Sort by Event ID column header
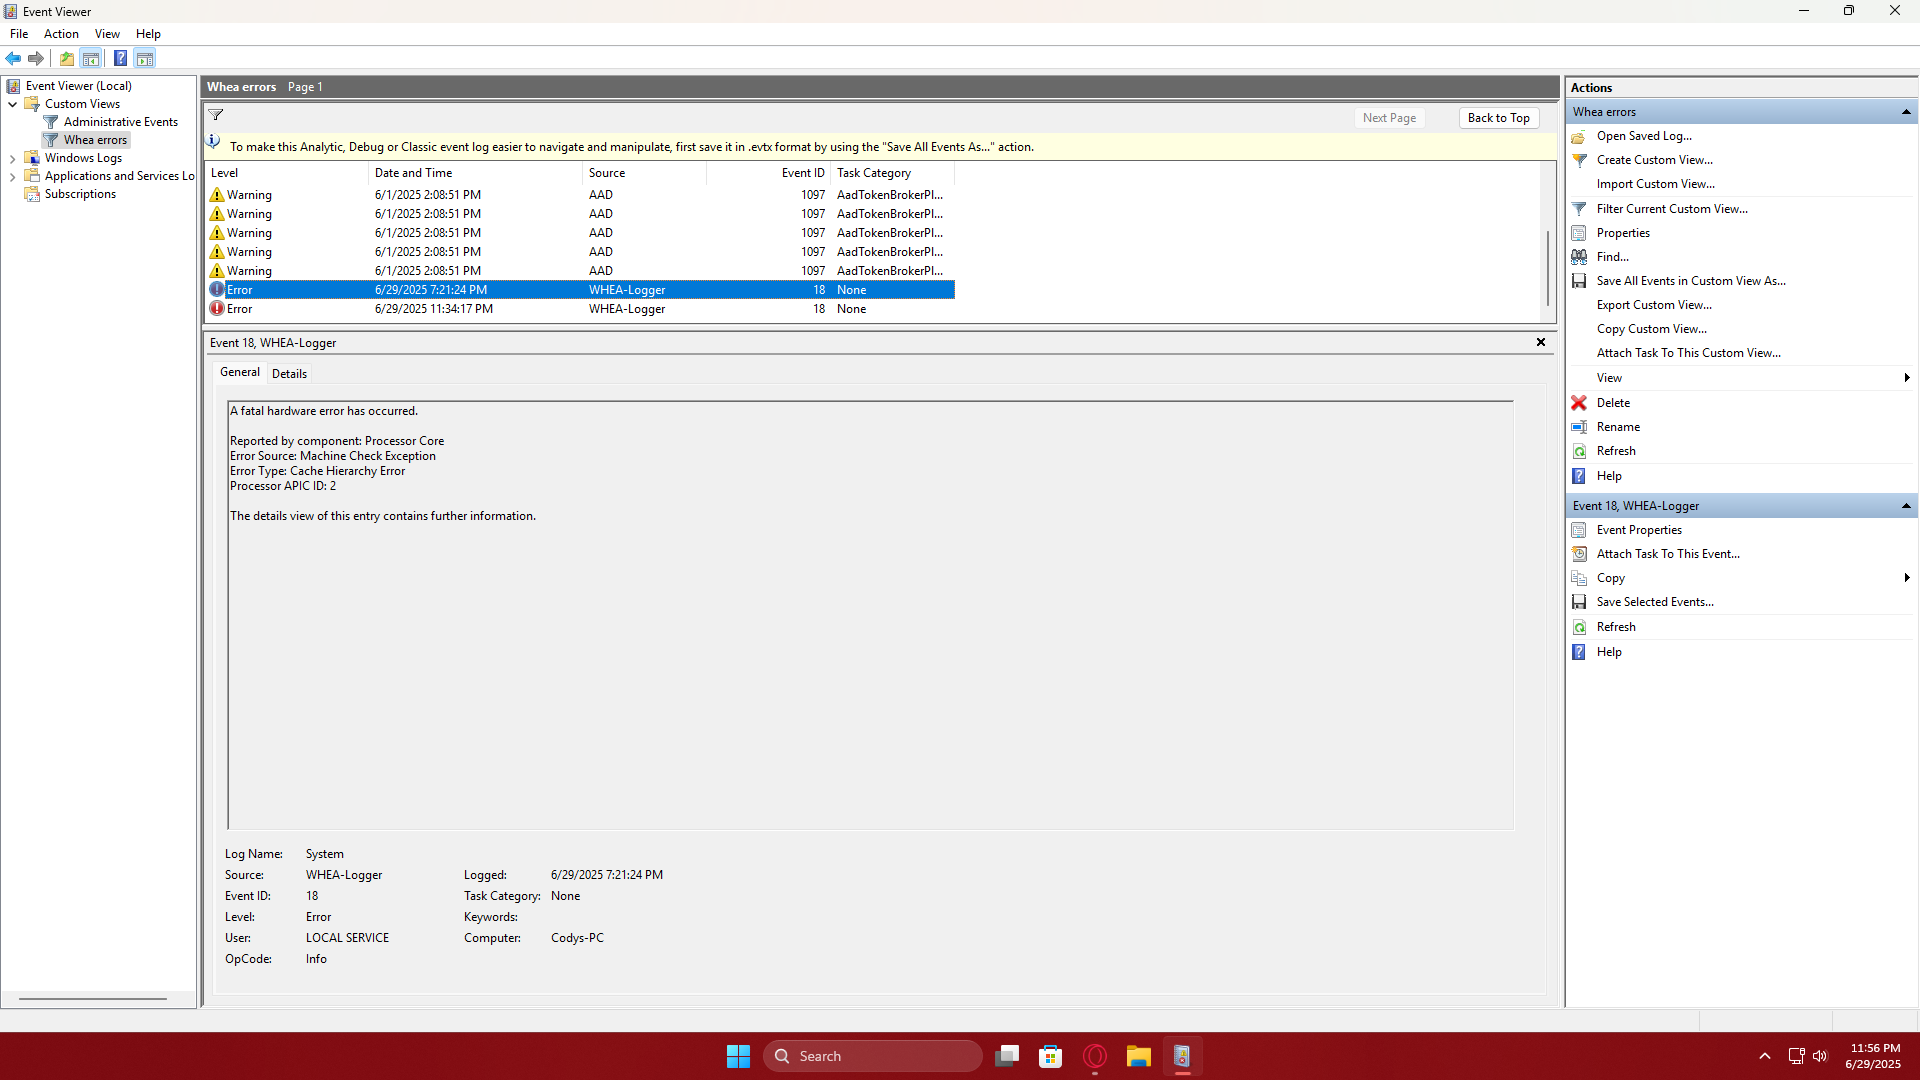This screenshot has width=1920, height=1080. (768, 173)
